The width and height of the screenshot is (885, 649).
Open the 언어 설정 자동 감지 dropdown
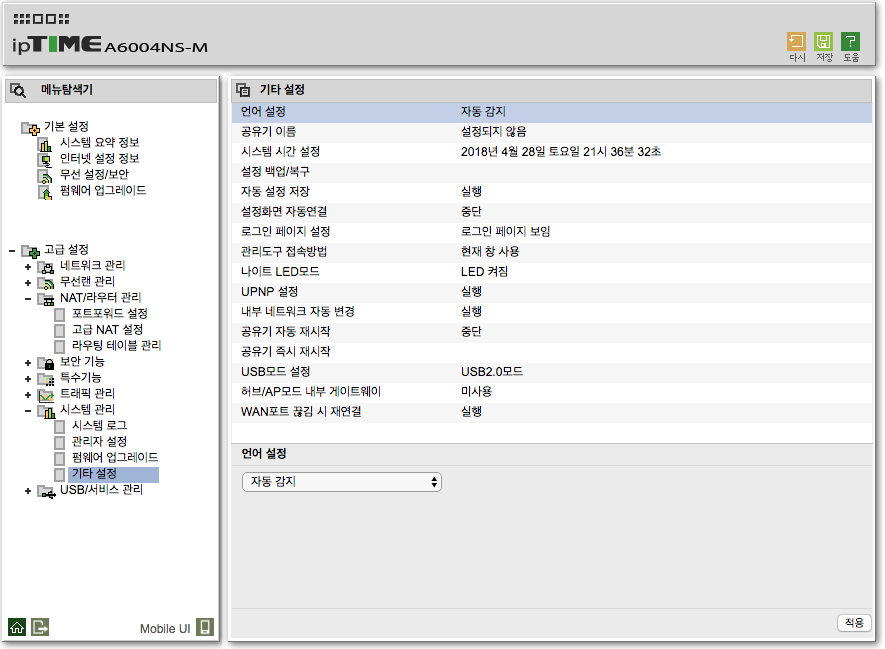coord(341,482)
